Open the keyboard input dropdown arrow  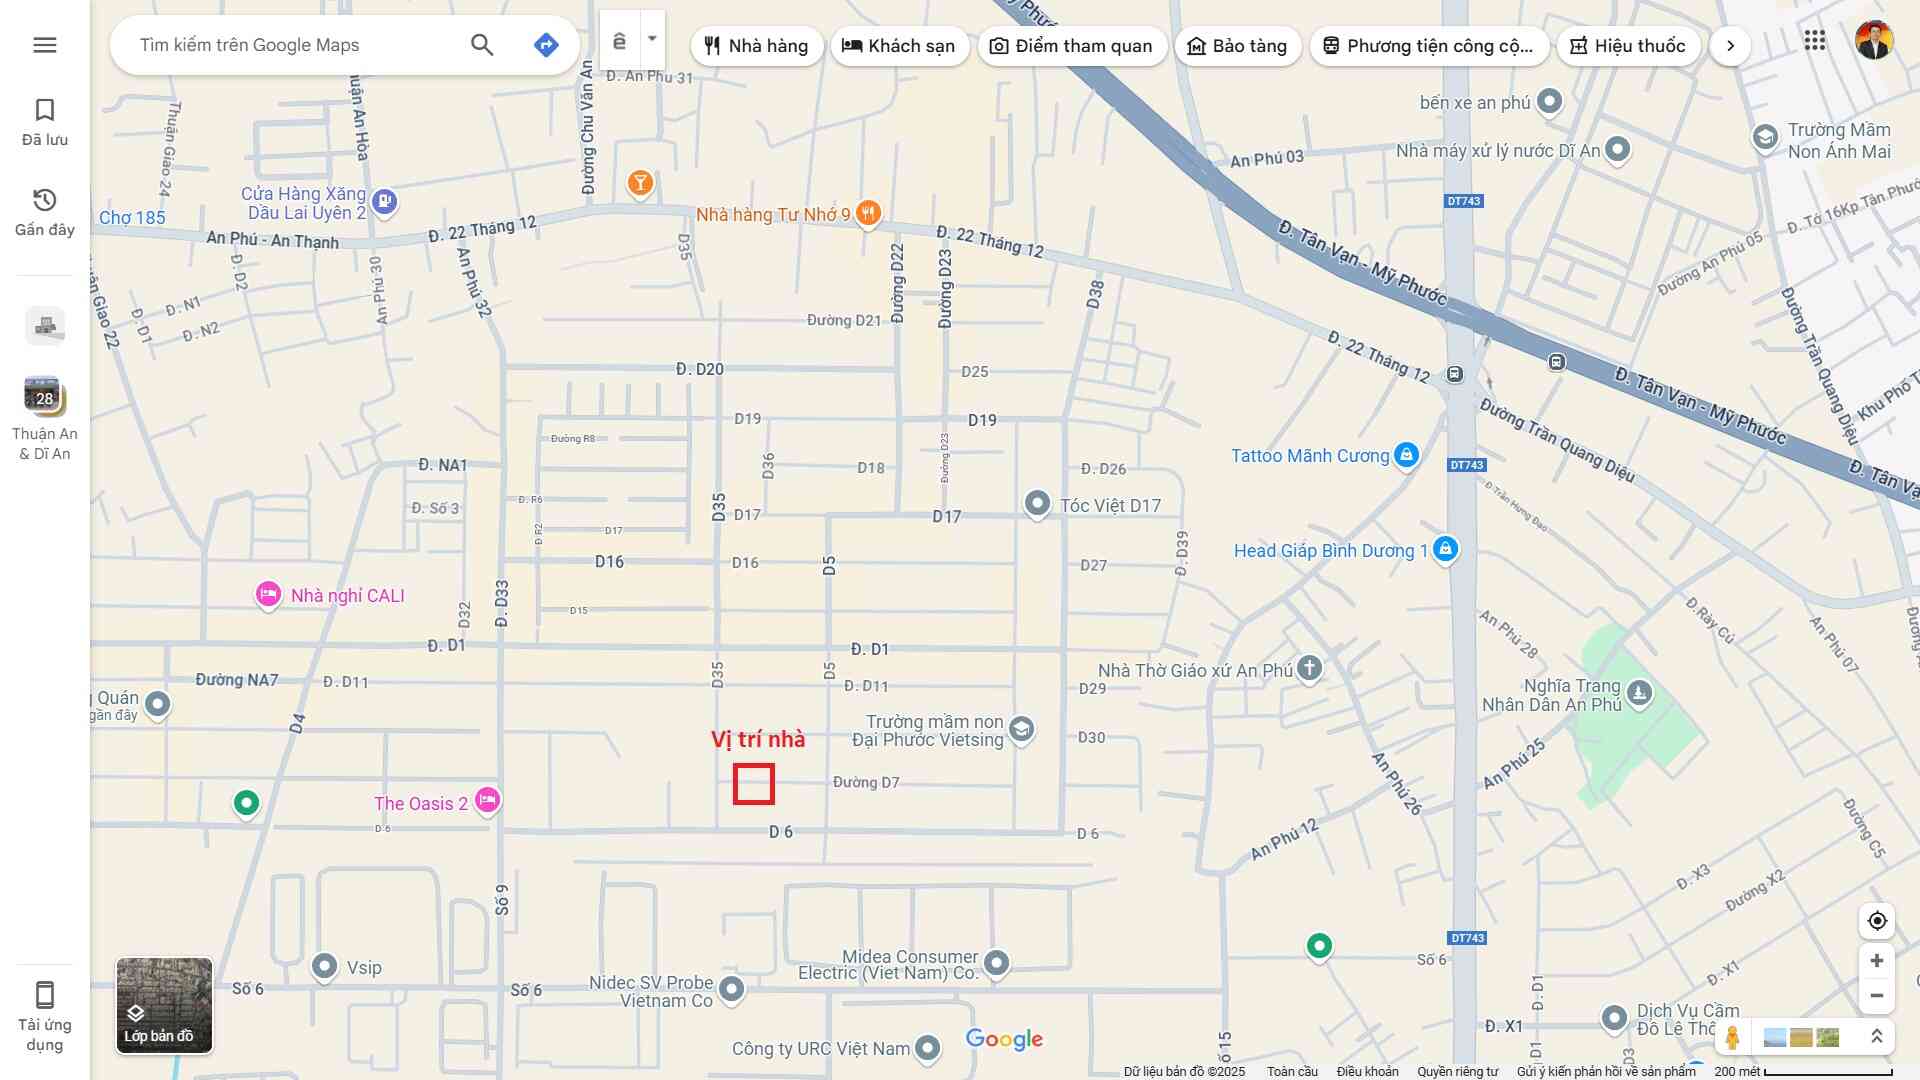point(652,39)
